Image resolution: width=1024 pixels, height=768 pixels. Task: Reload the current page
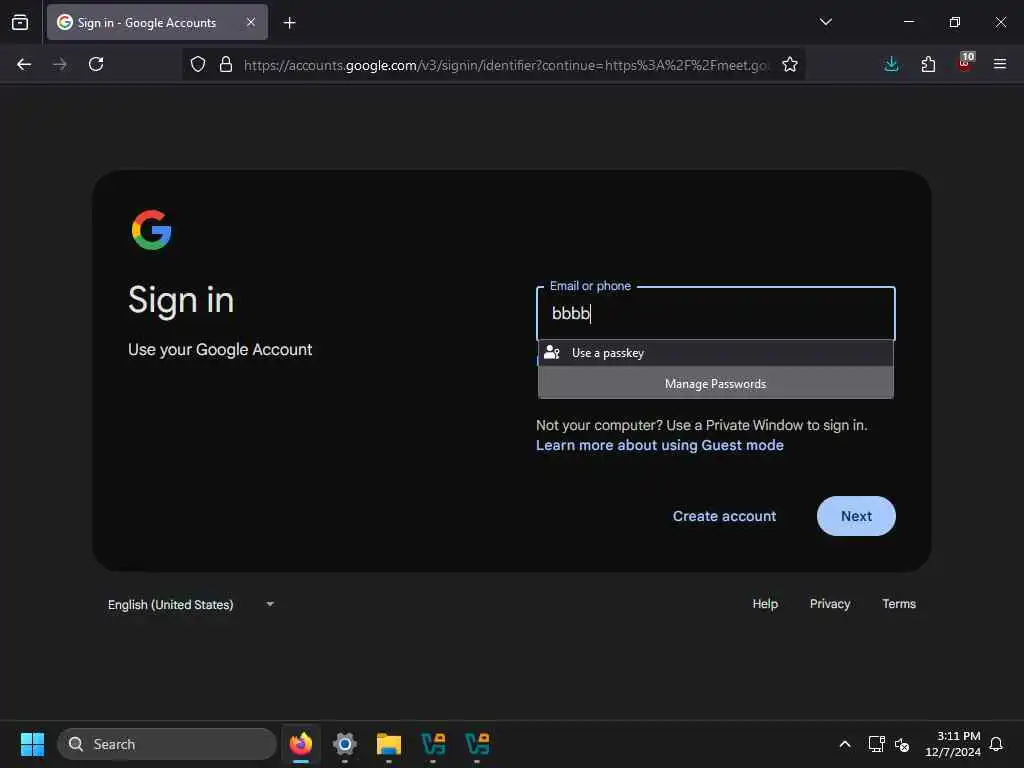click(96, 64)
